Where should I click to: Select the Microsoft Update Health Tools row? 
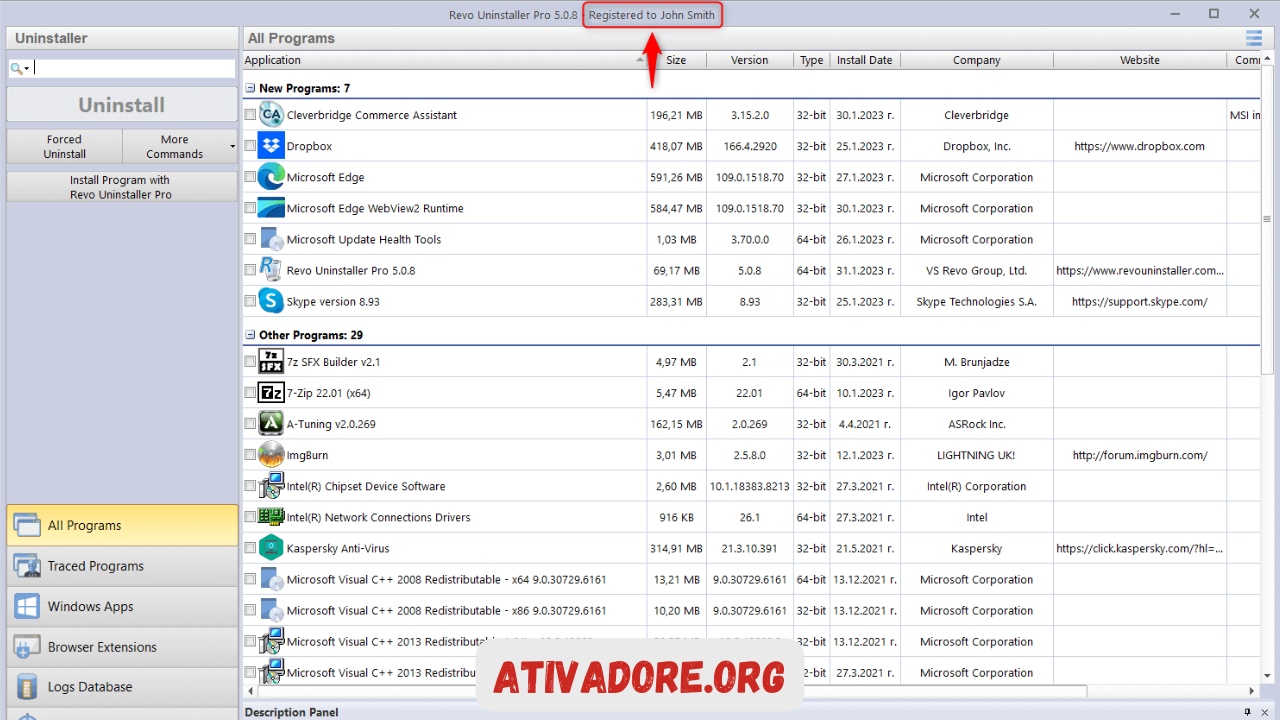pos(751,239)
